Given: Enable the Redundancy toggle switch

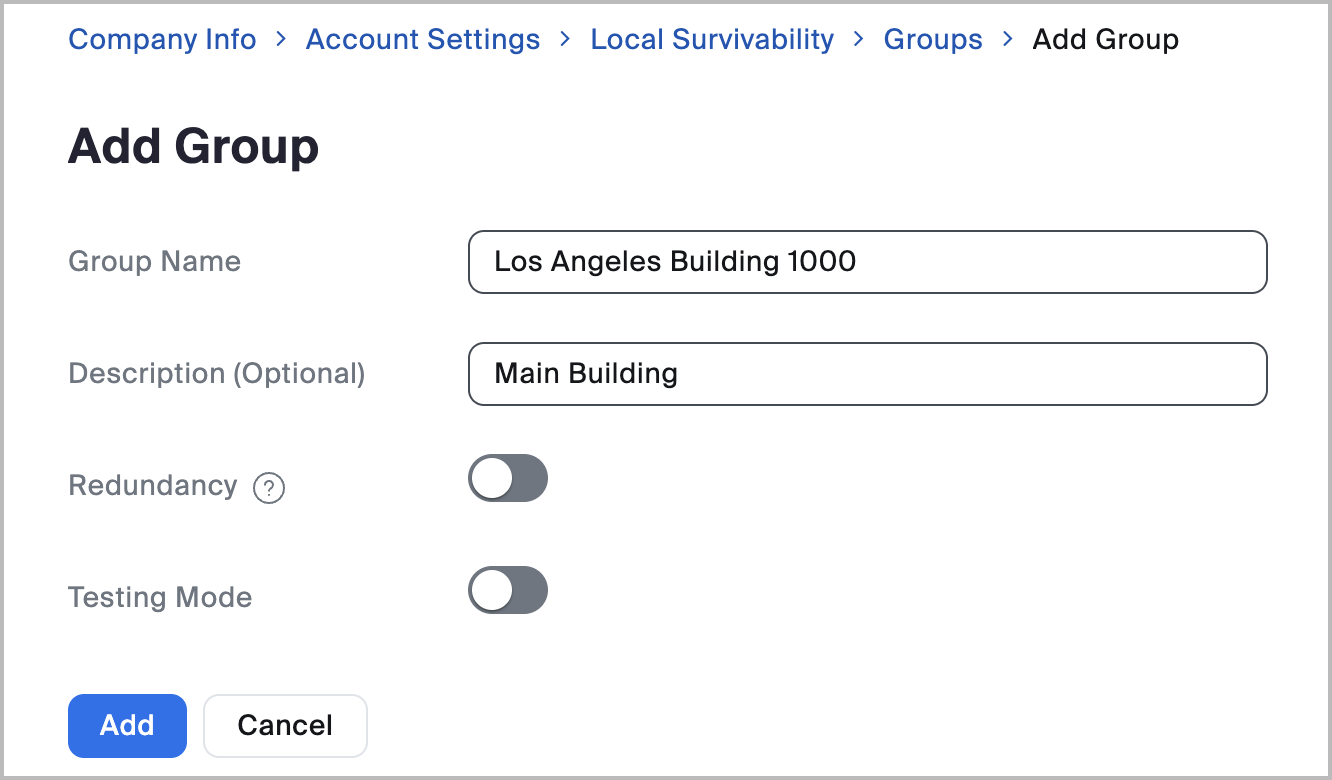Looking at the screenshot, I should [x=508, y=479].
